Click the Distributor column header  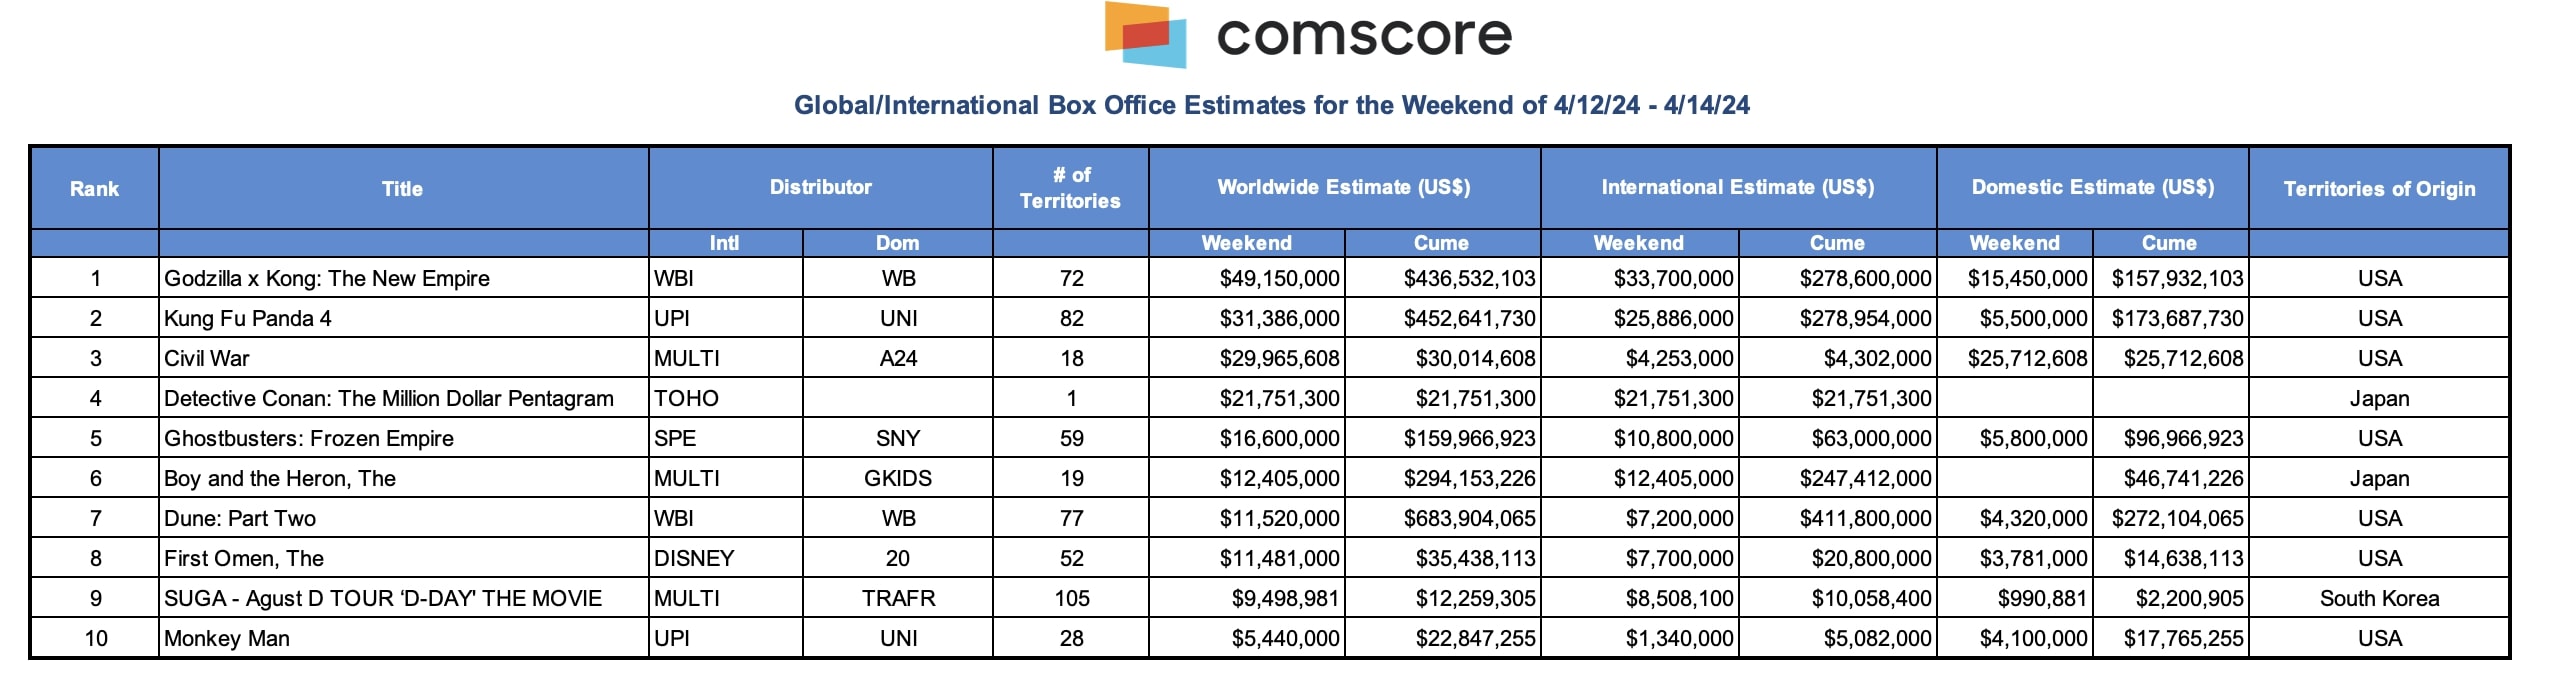click(820, 187)
